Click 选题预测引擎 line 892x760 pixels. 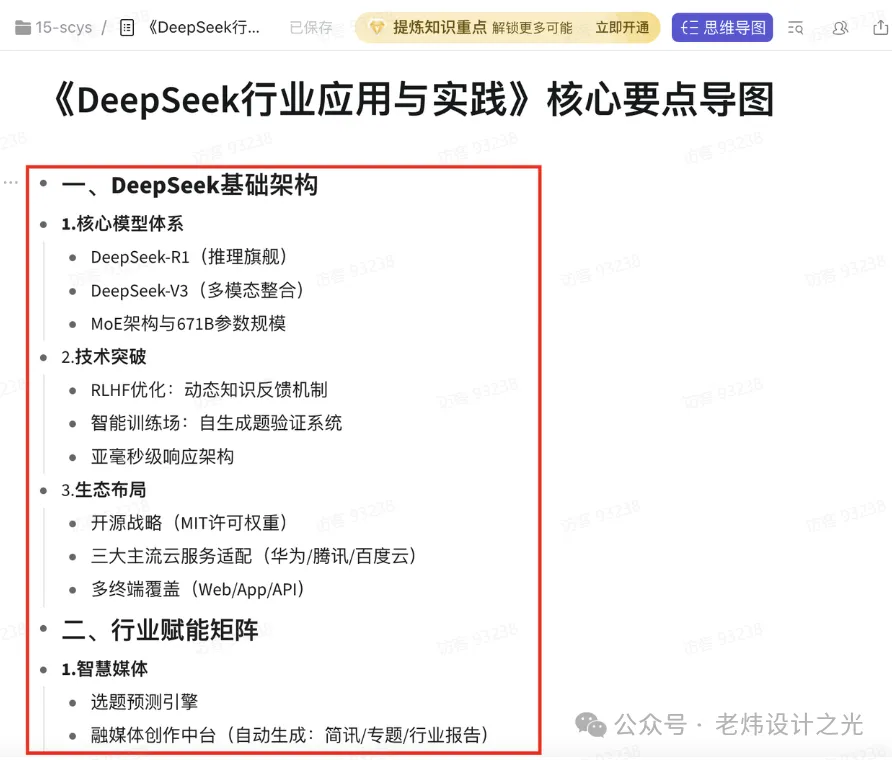pyautogui.click(x=144, y=702)
